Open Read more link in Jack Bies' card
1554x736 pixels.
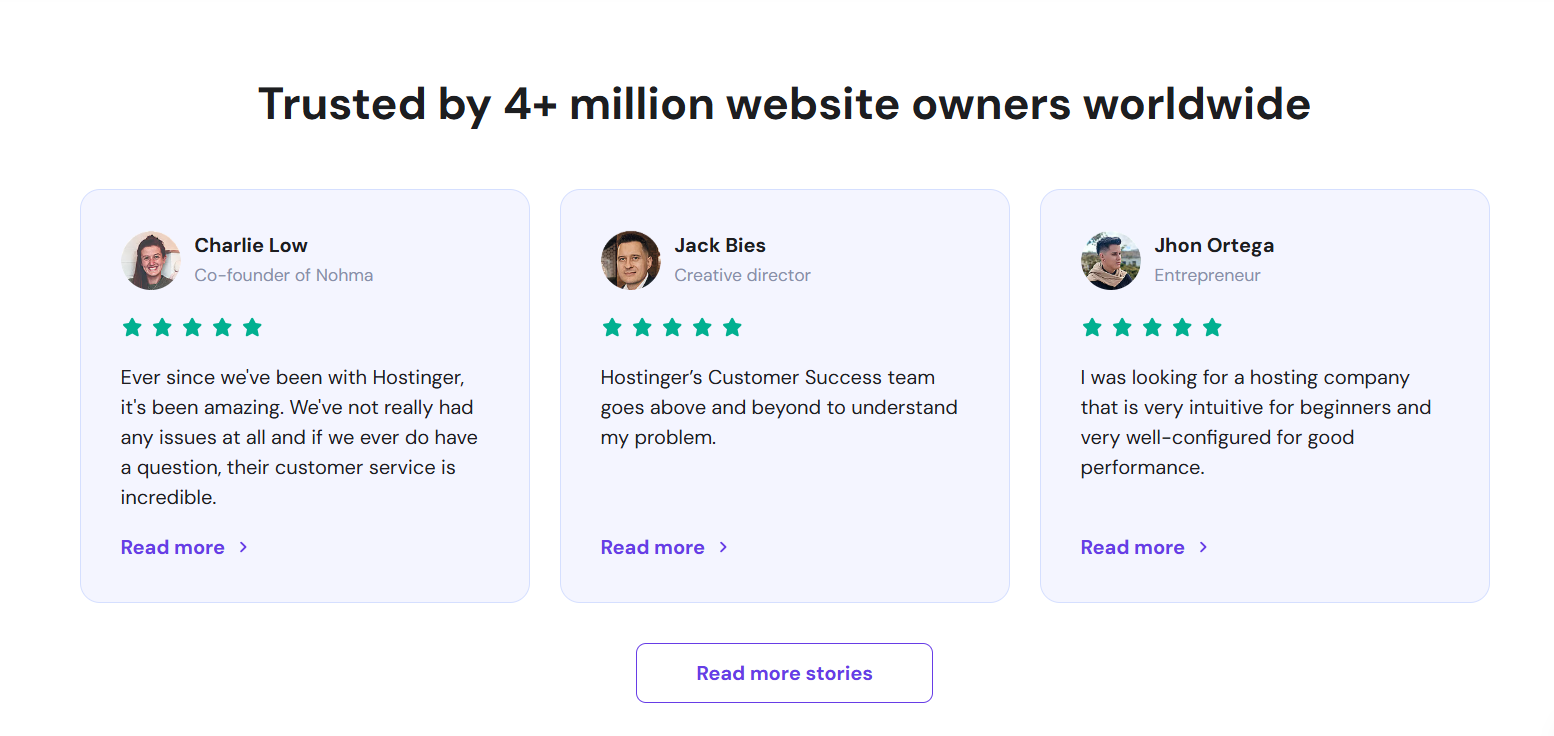pyautogui.click(x=653, y=547)
